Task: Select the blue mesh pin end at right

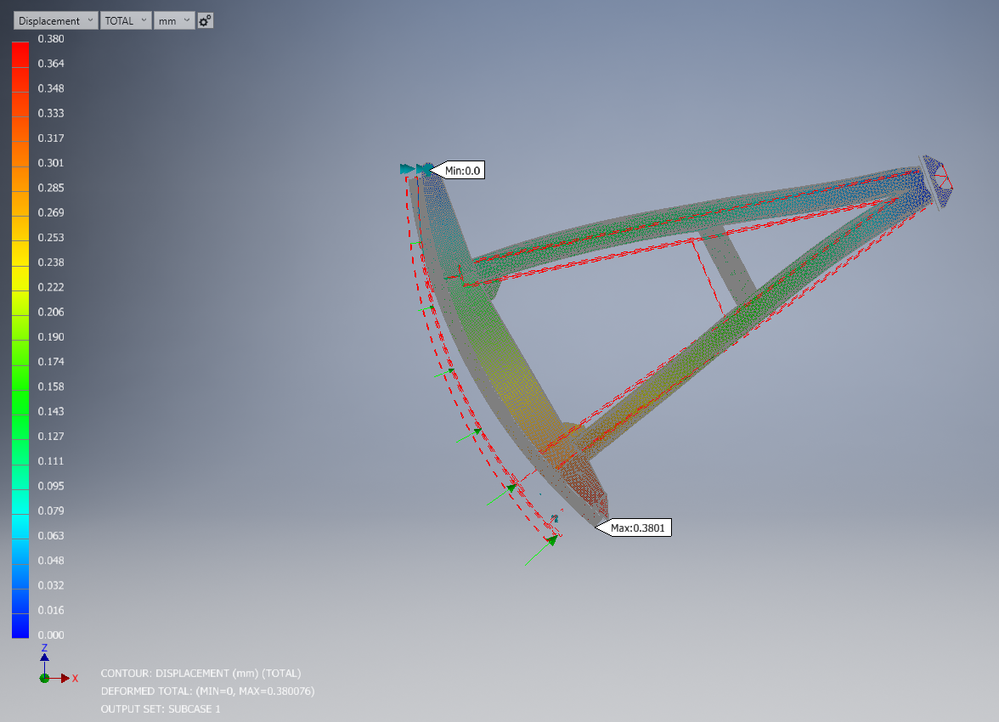Action: pyautogui.click(x=937, y=180)
